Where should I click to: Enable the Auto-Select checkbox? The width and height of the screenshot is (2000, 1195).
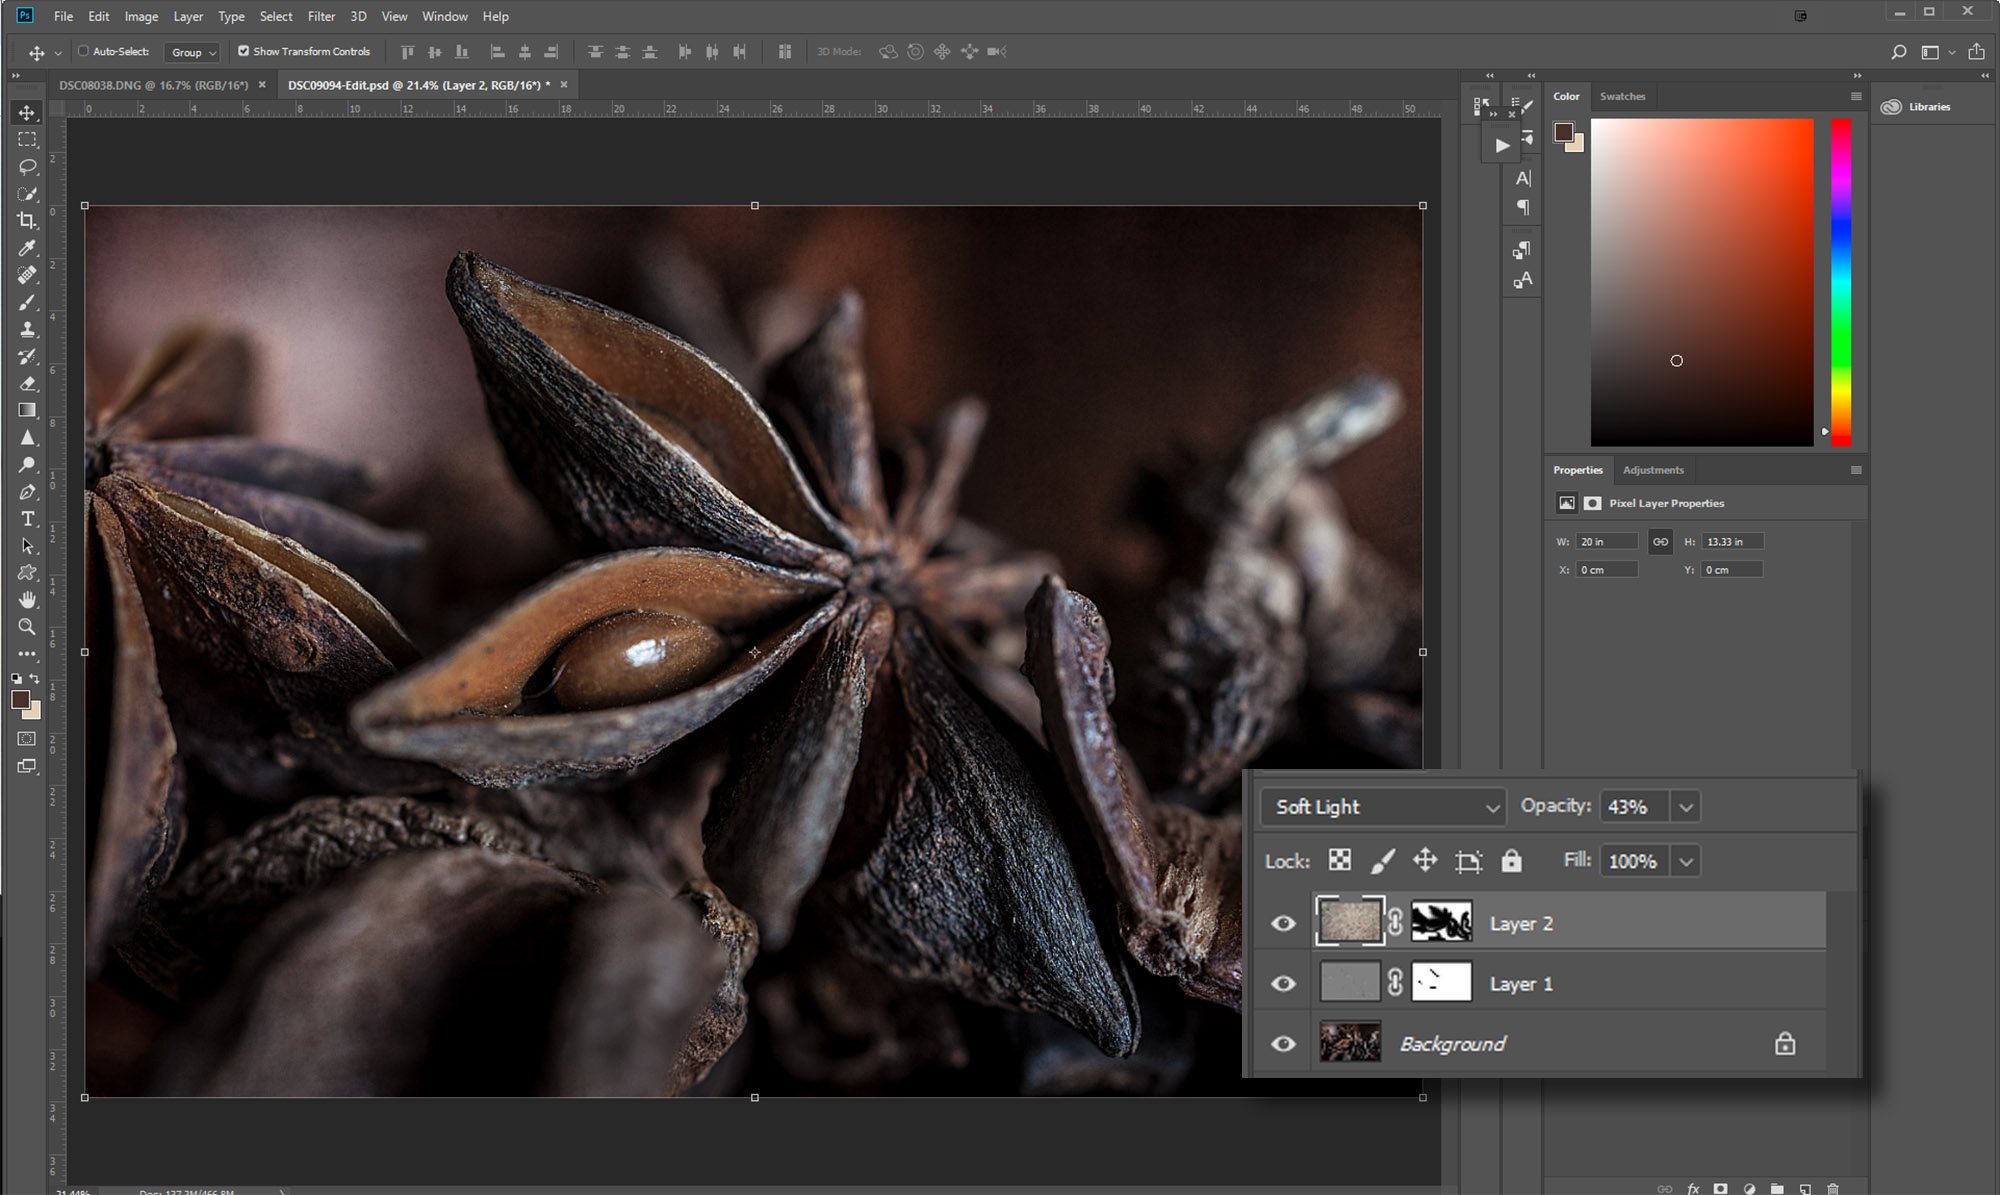tap(84, 51)
